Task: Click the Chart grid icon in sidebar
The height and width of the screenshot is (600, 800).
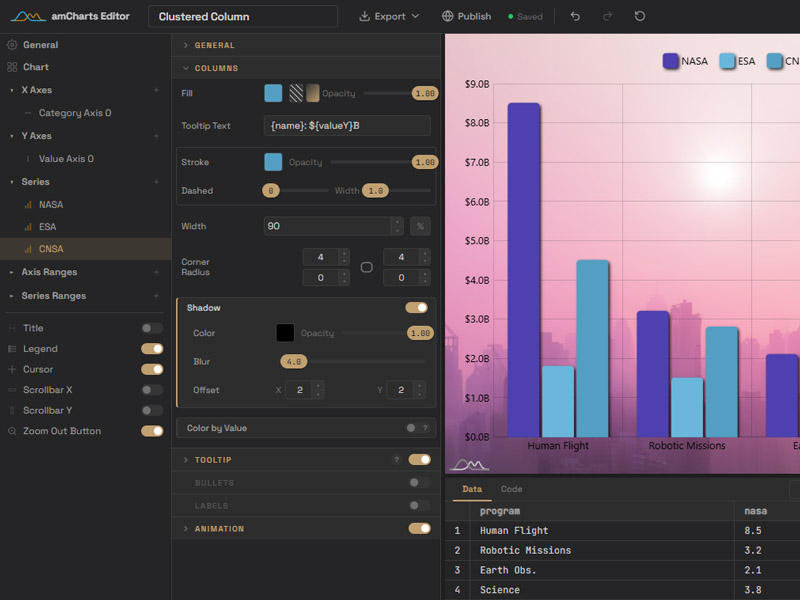Action: (12, 67)
